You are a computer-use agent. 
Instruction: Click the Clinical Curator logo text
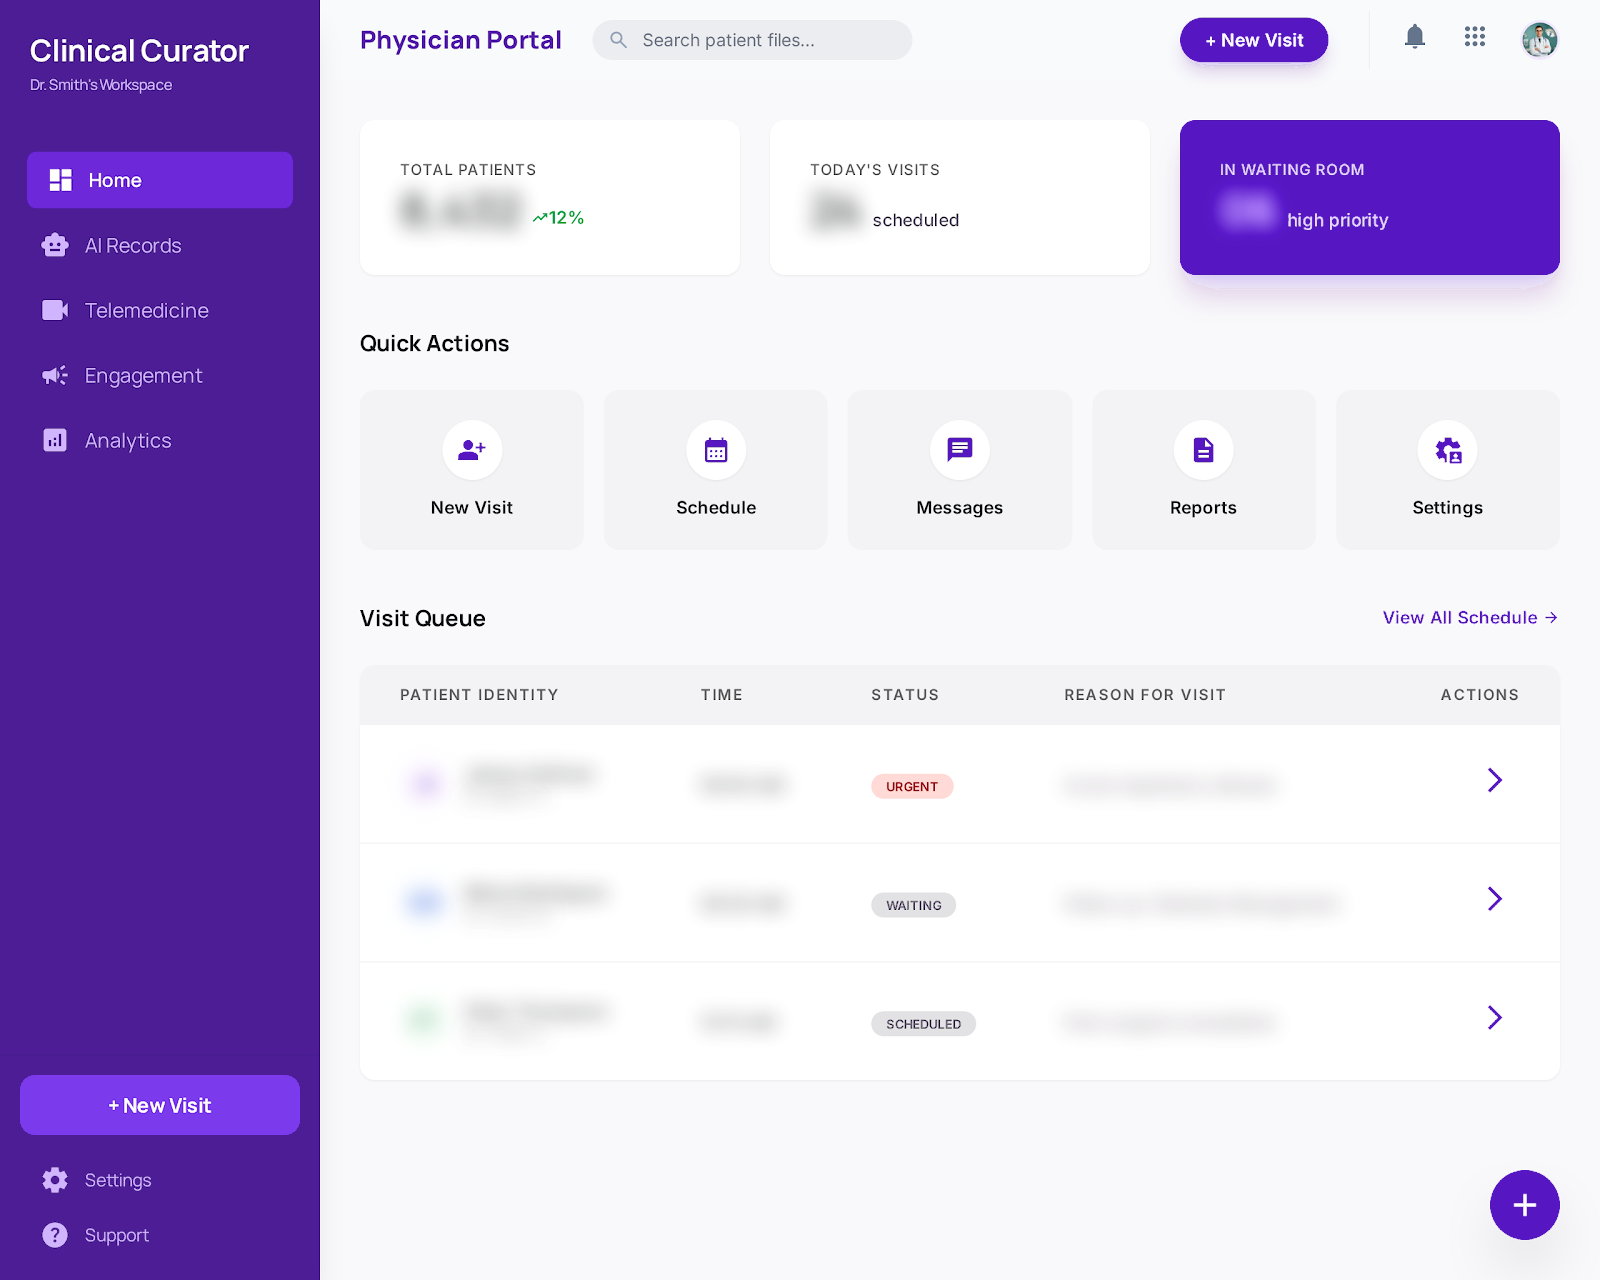click(x=139, y=51)
